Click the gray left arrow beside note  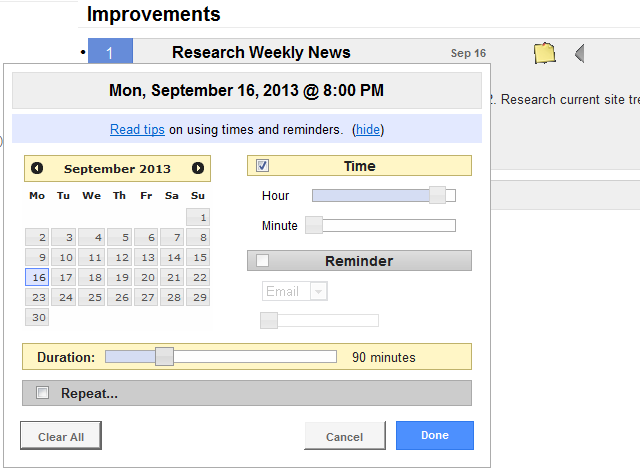pos(579,53)
